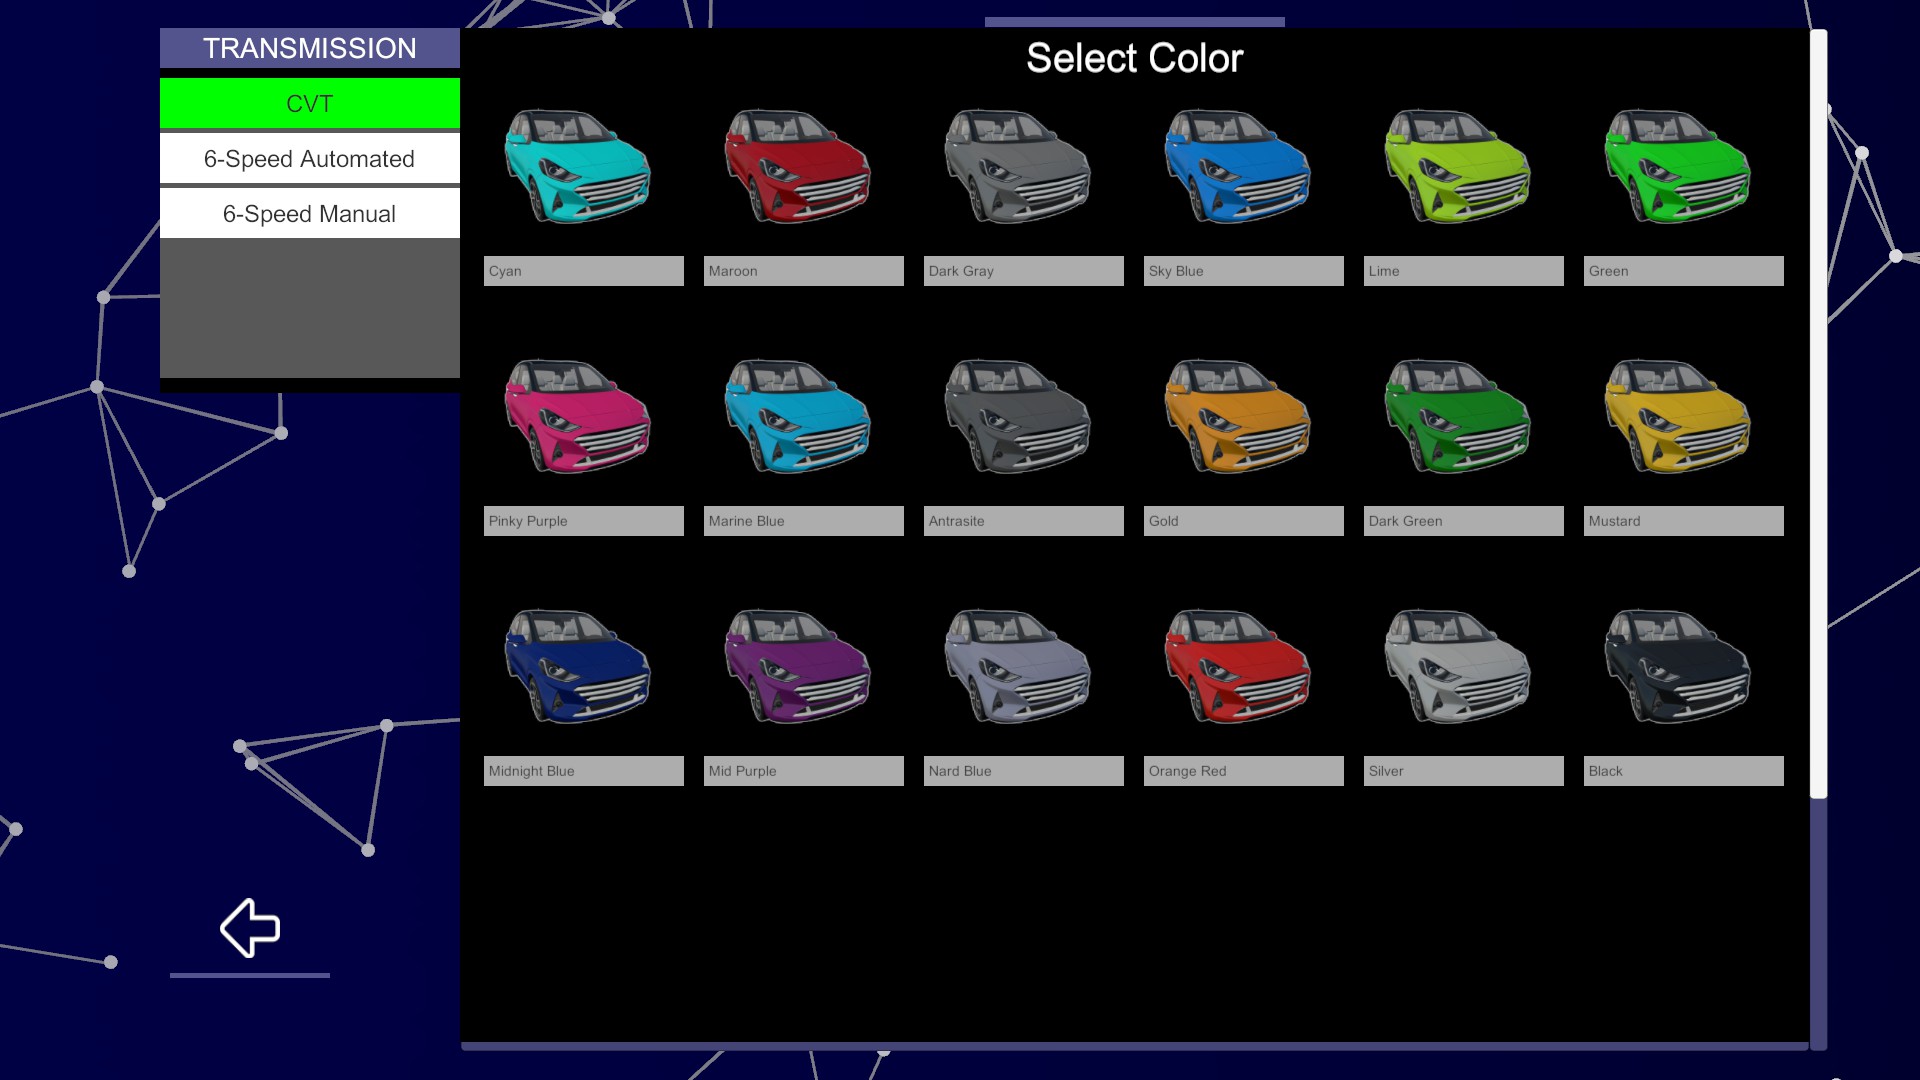Tap the Nard Blue name label

(1024, 771)
